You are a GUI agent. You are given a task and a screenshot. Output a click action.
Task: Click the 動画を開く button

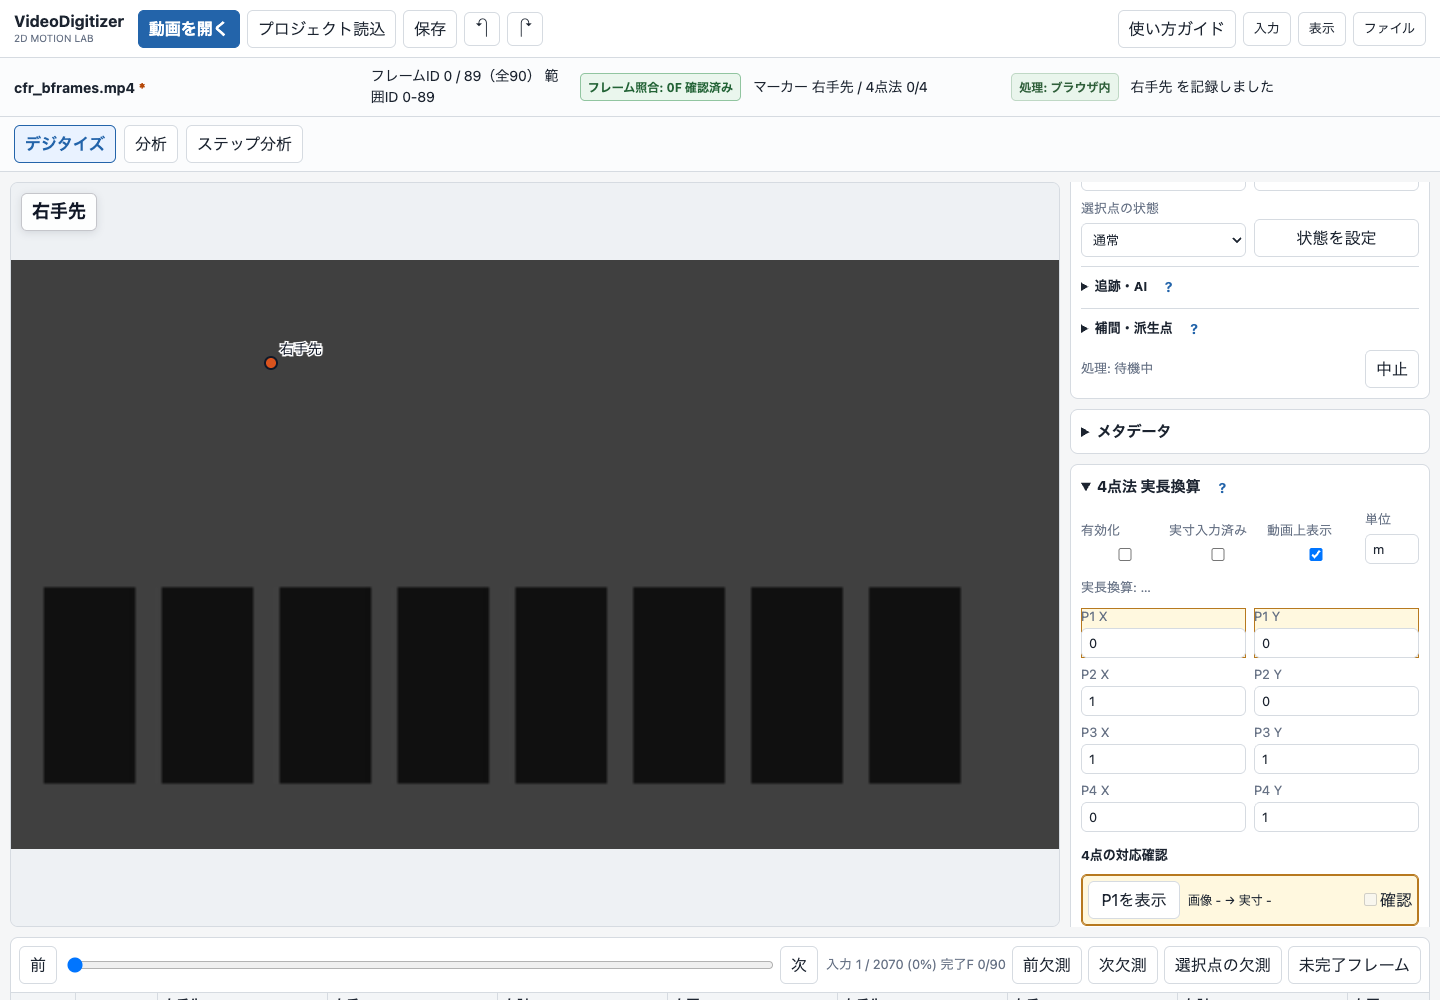(189, 29)
